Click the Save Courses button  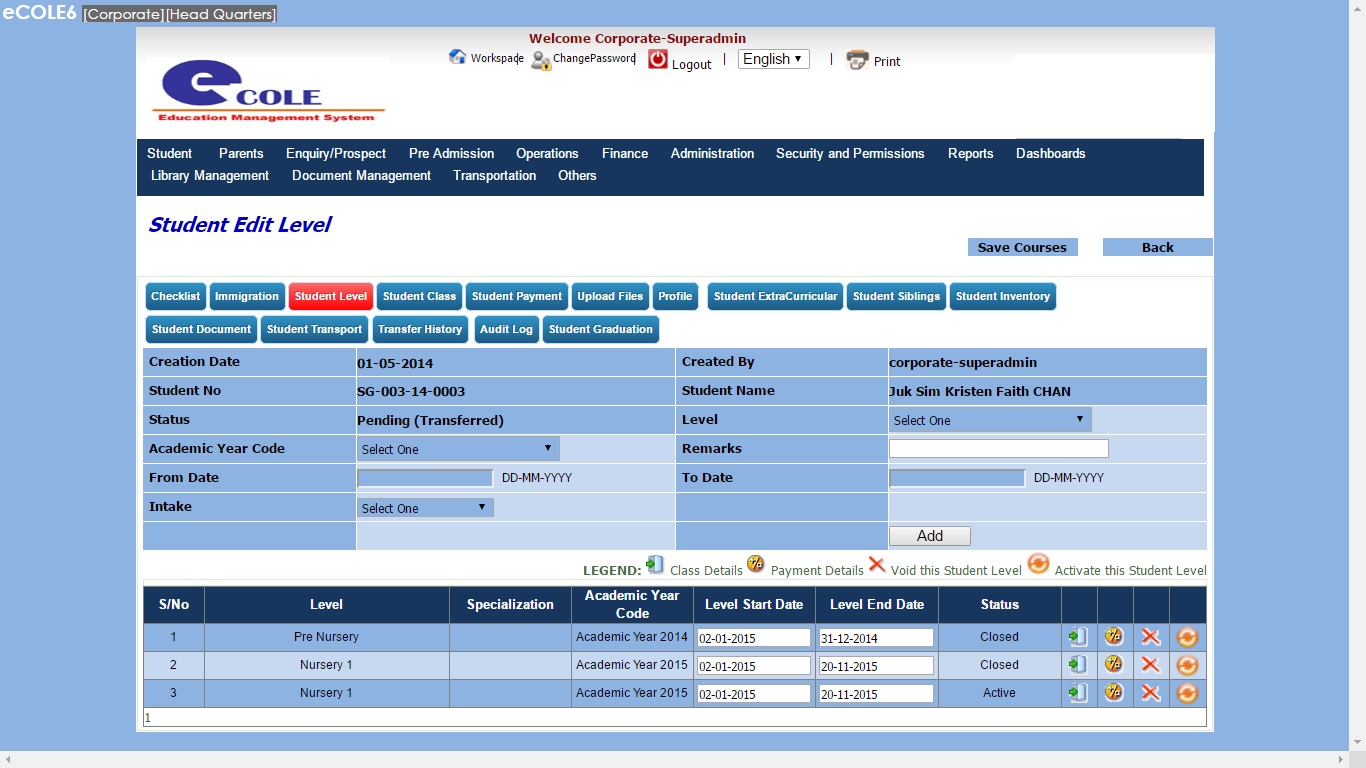[x=1022, y=247]
